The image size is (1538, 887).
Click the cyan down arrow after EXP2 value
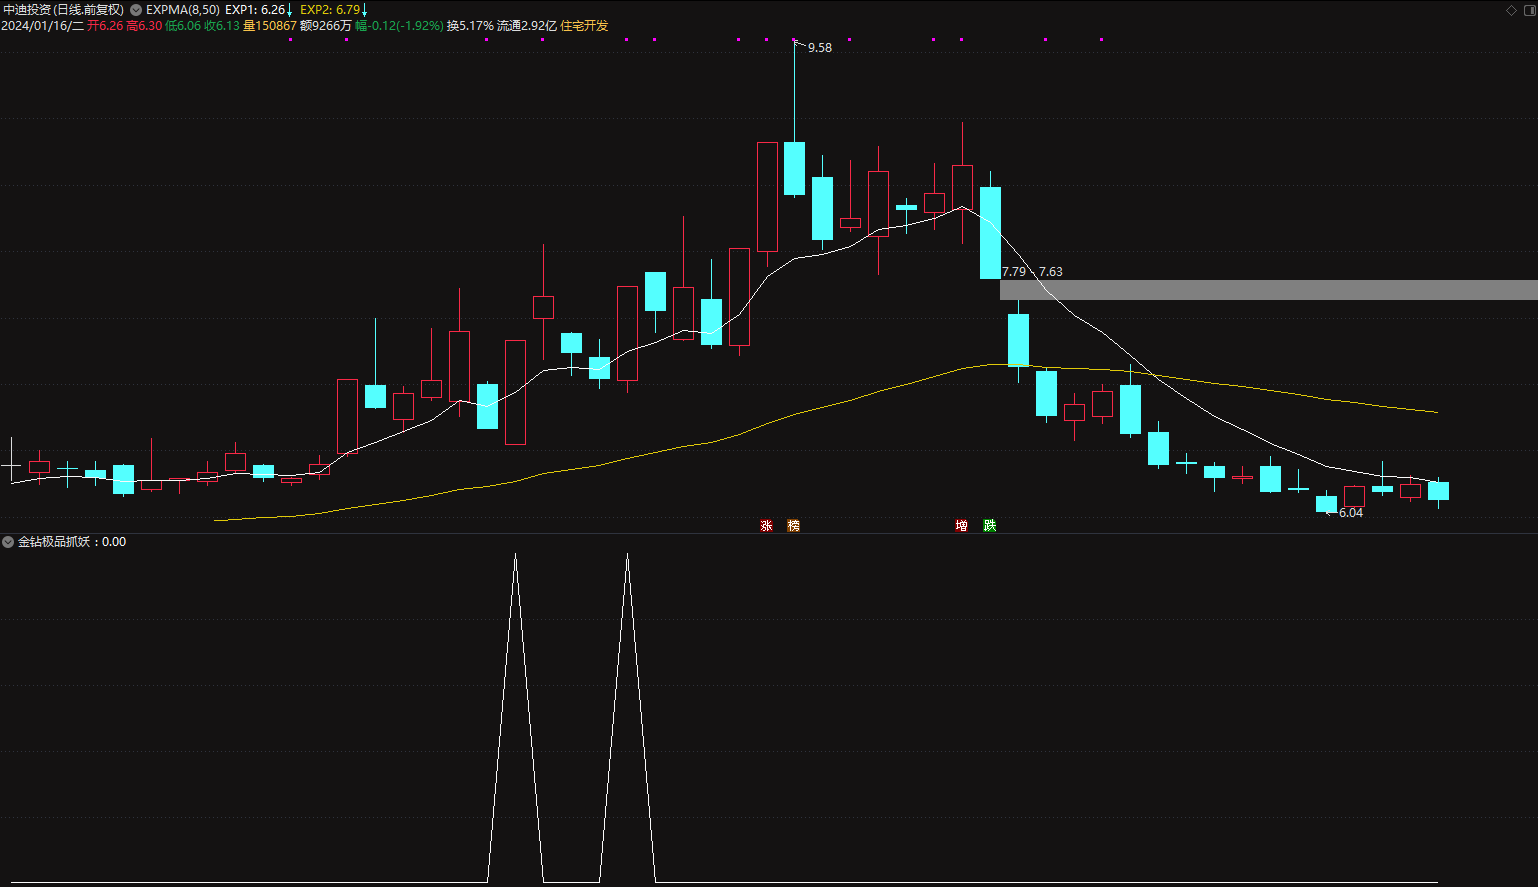[x=364, y=10]
